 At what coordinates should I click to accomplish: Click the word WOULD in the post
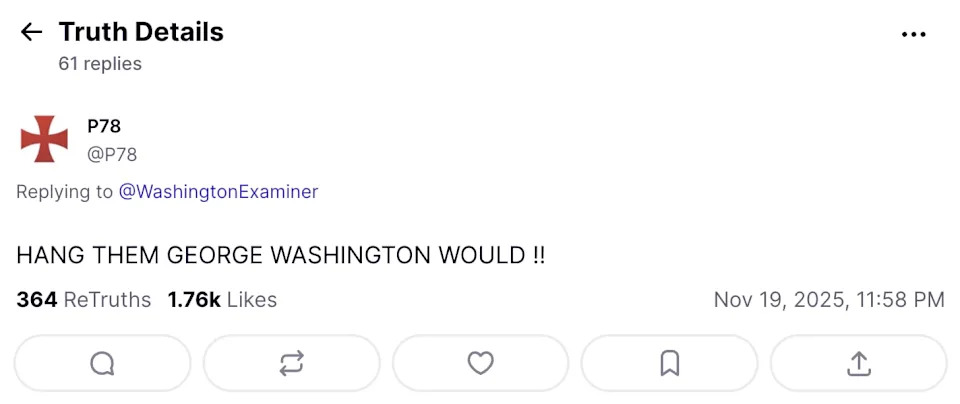click(x=482, y=255)
